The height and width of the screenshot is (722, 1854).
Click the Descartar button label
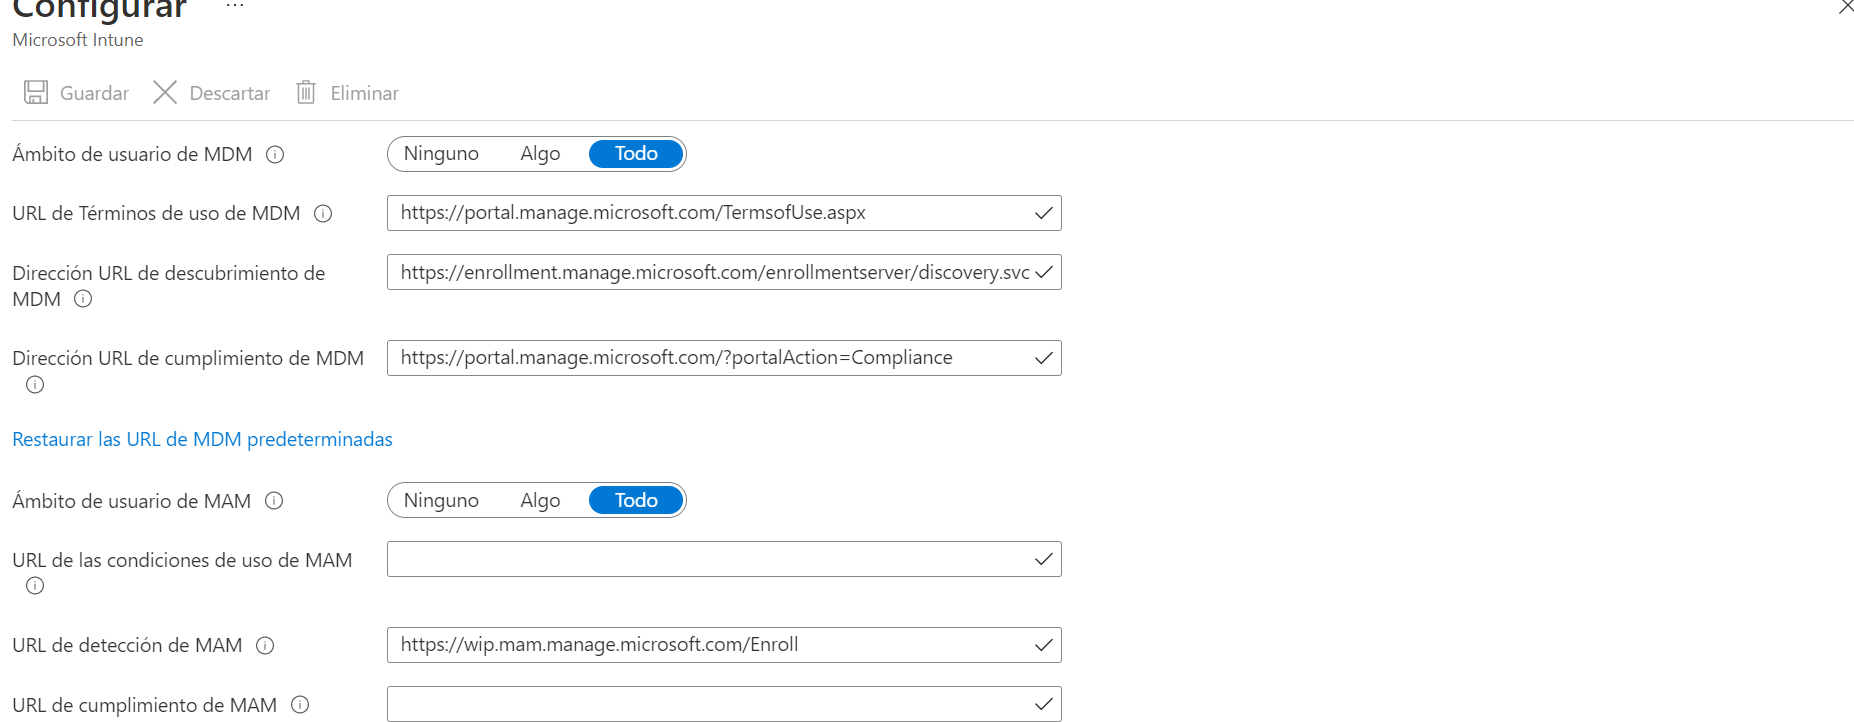point(230,93)
